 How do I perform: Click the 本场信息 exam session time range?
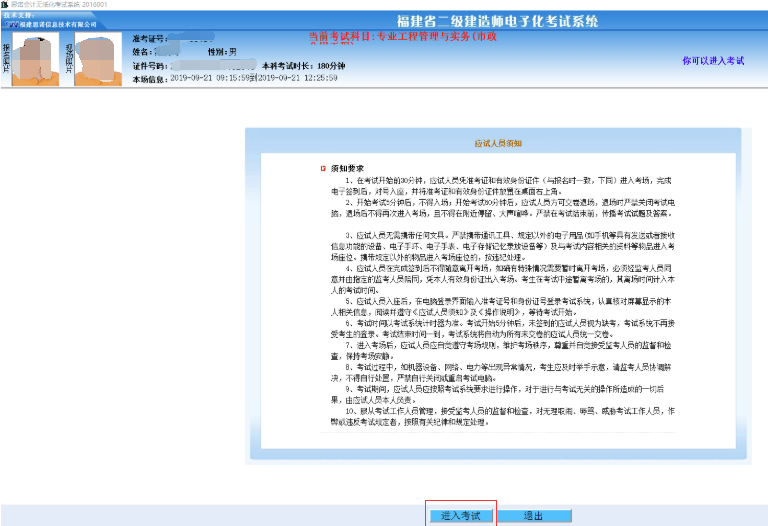[254, 78]
